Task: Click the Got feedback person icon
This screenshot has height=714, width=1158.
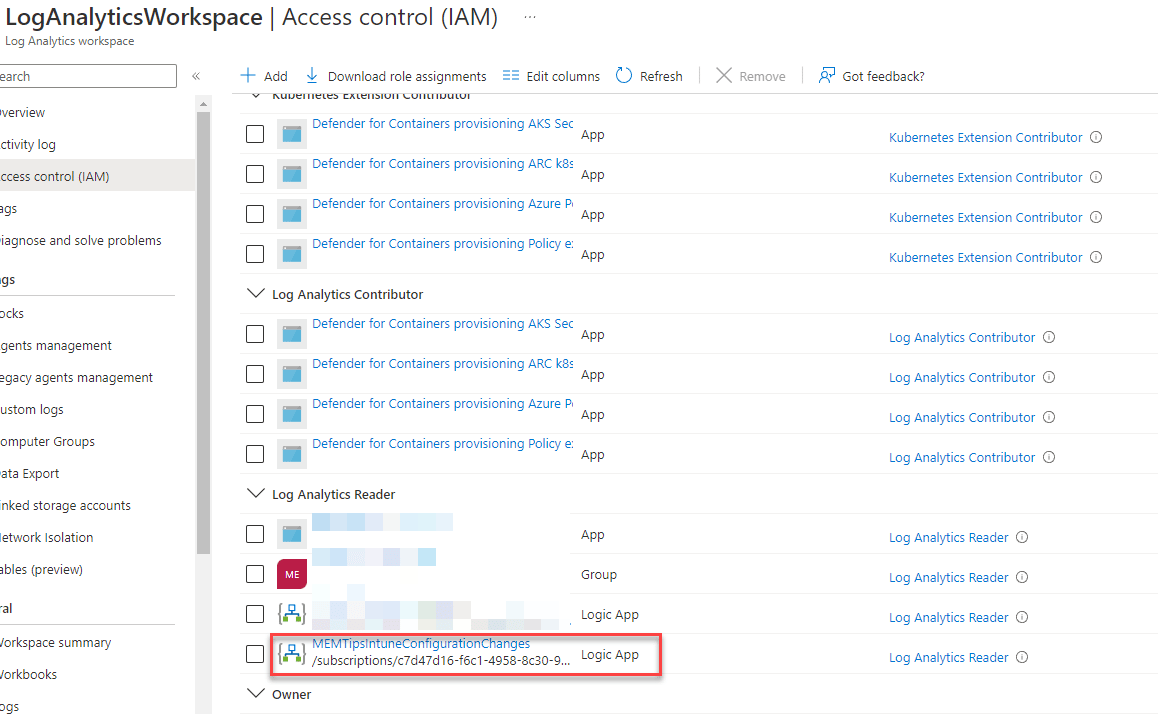Action: (826, 75)
